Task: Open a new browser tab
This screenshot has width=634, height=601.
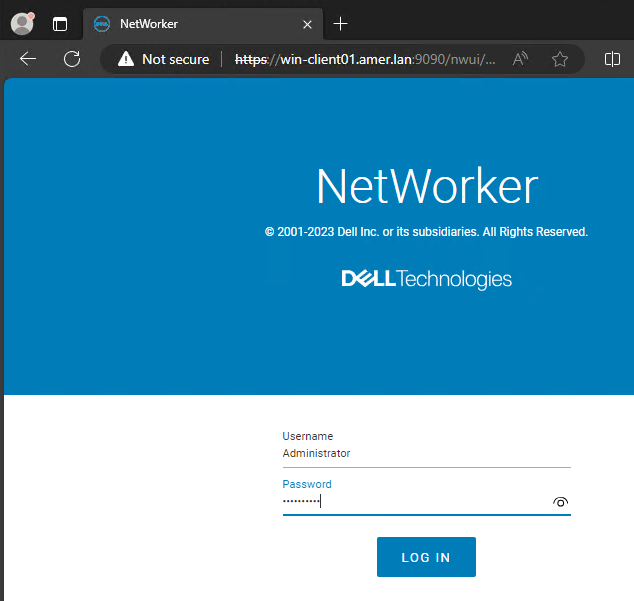Action: coord(340,24)
